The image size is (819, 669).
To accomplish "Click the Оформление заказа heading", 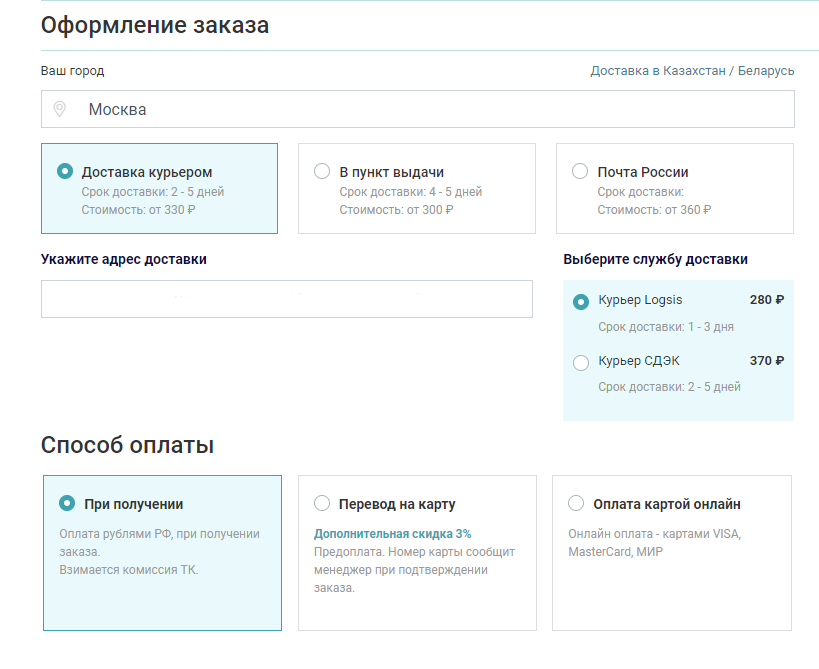I will click(155, 25).
